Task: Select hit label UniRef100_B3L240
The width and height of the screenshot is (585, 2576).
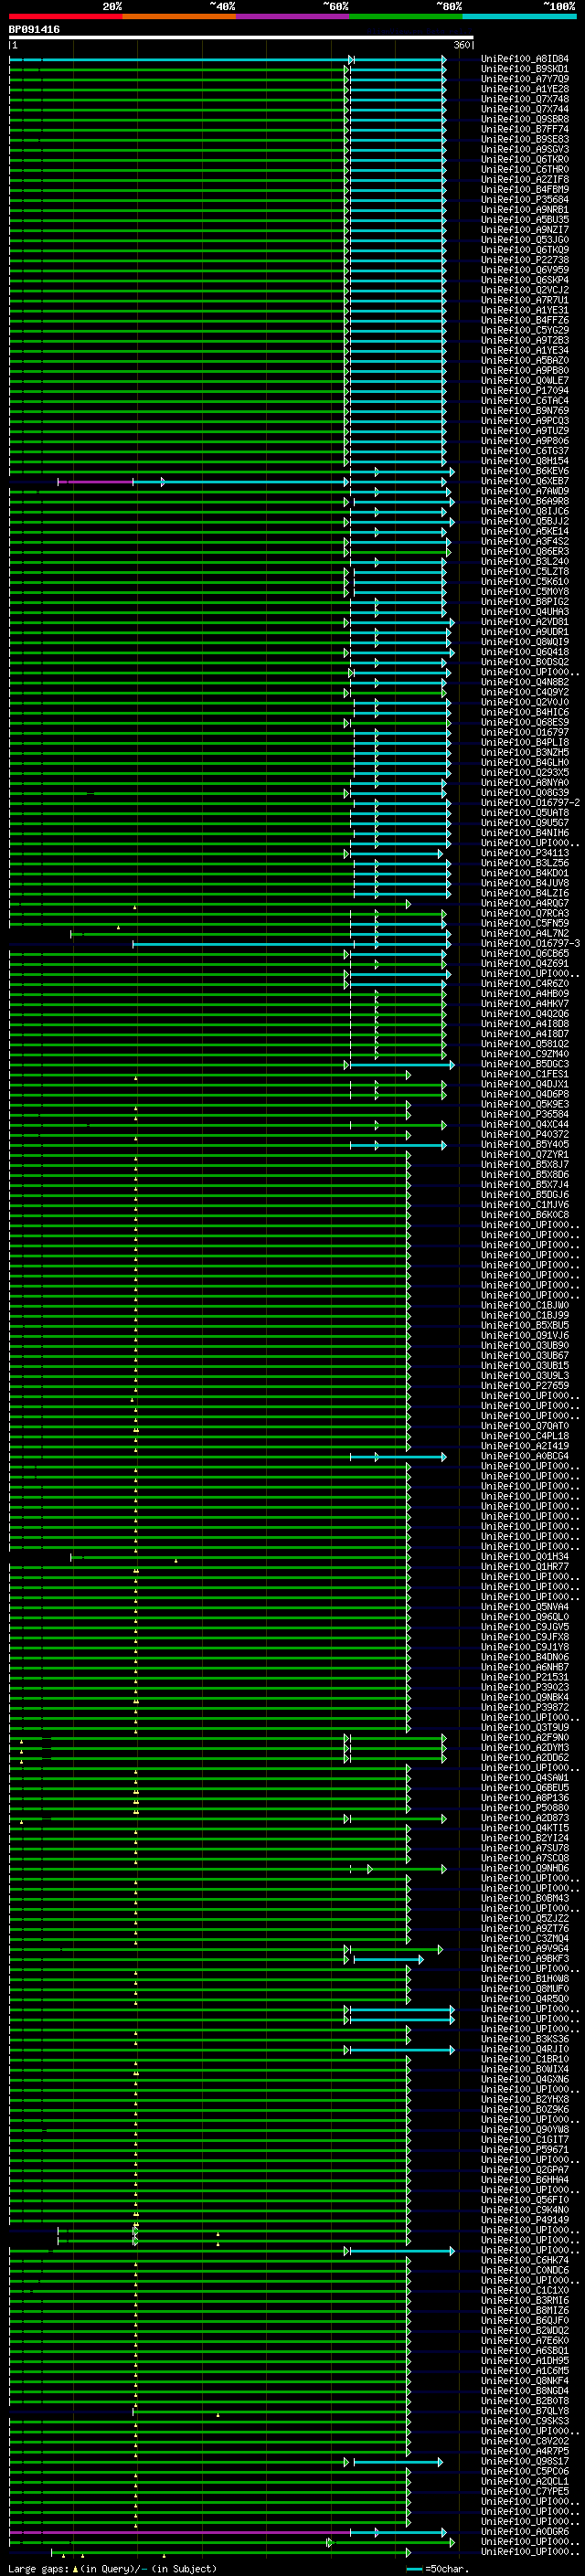Action: (525, 561)
